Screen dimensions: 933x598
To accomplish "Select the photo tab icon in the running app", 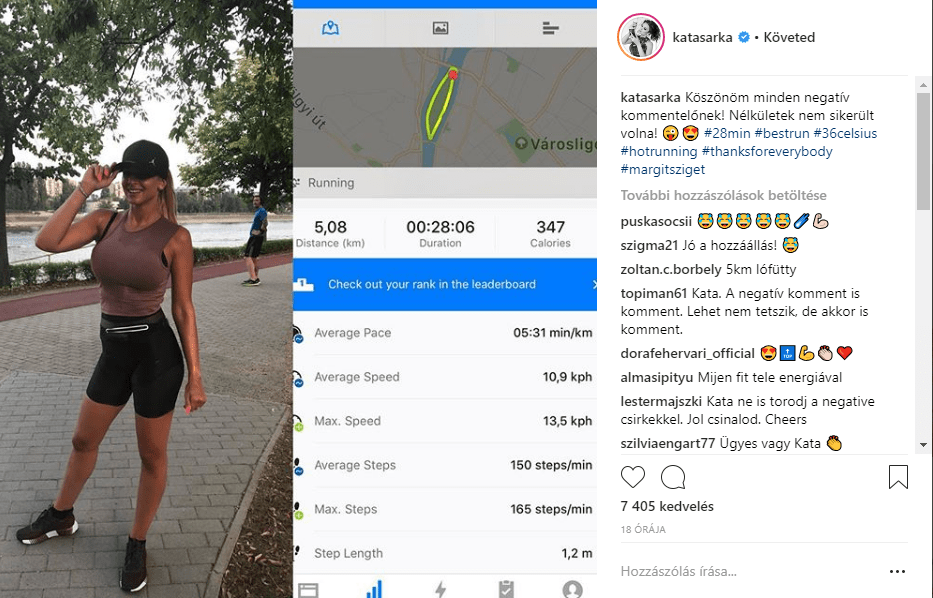I will [x=440, y=28].
